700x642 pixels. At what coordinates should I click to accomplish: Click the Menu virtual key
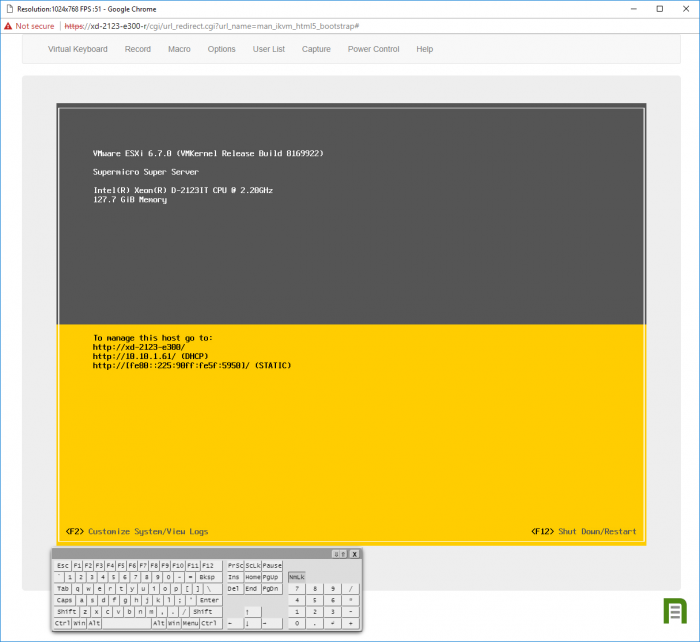tap(191, 623)
